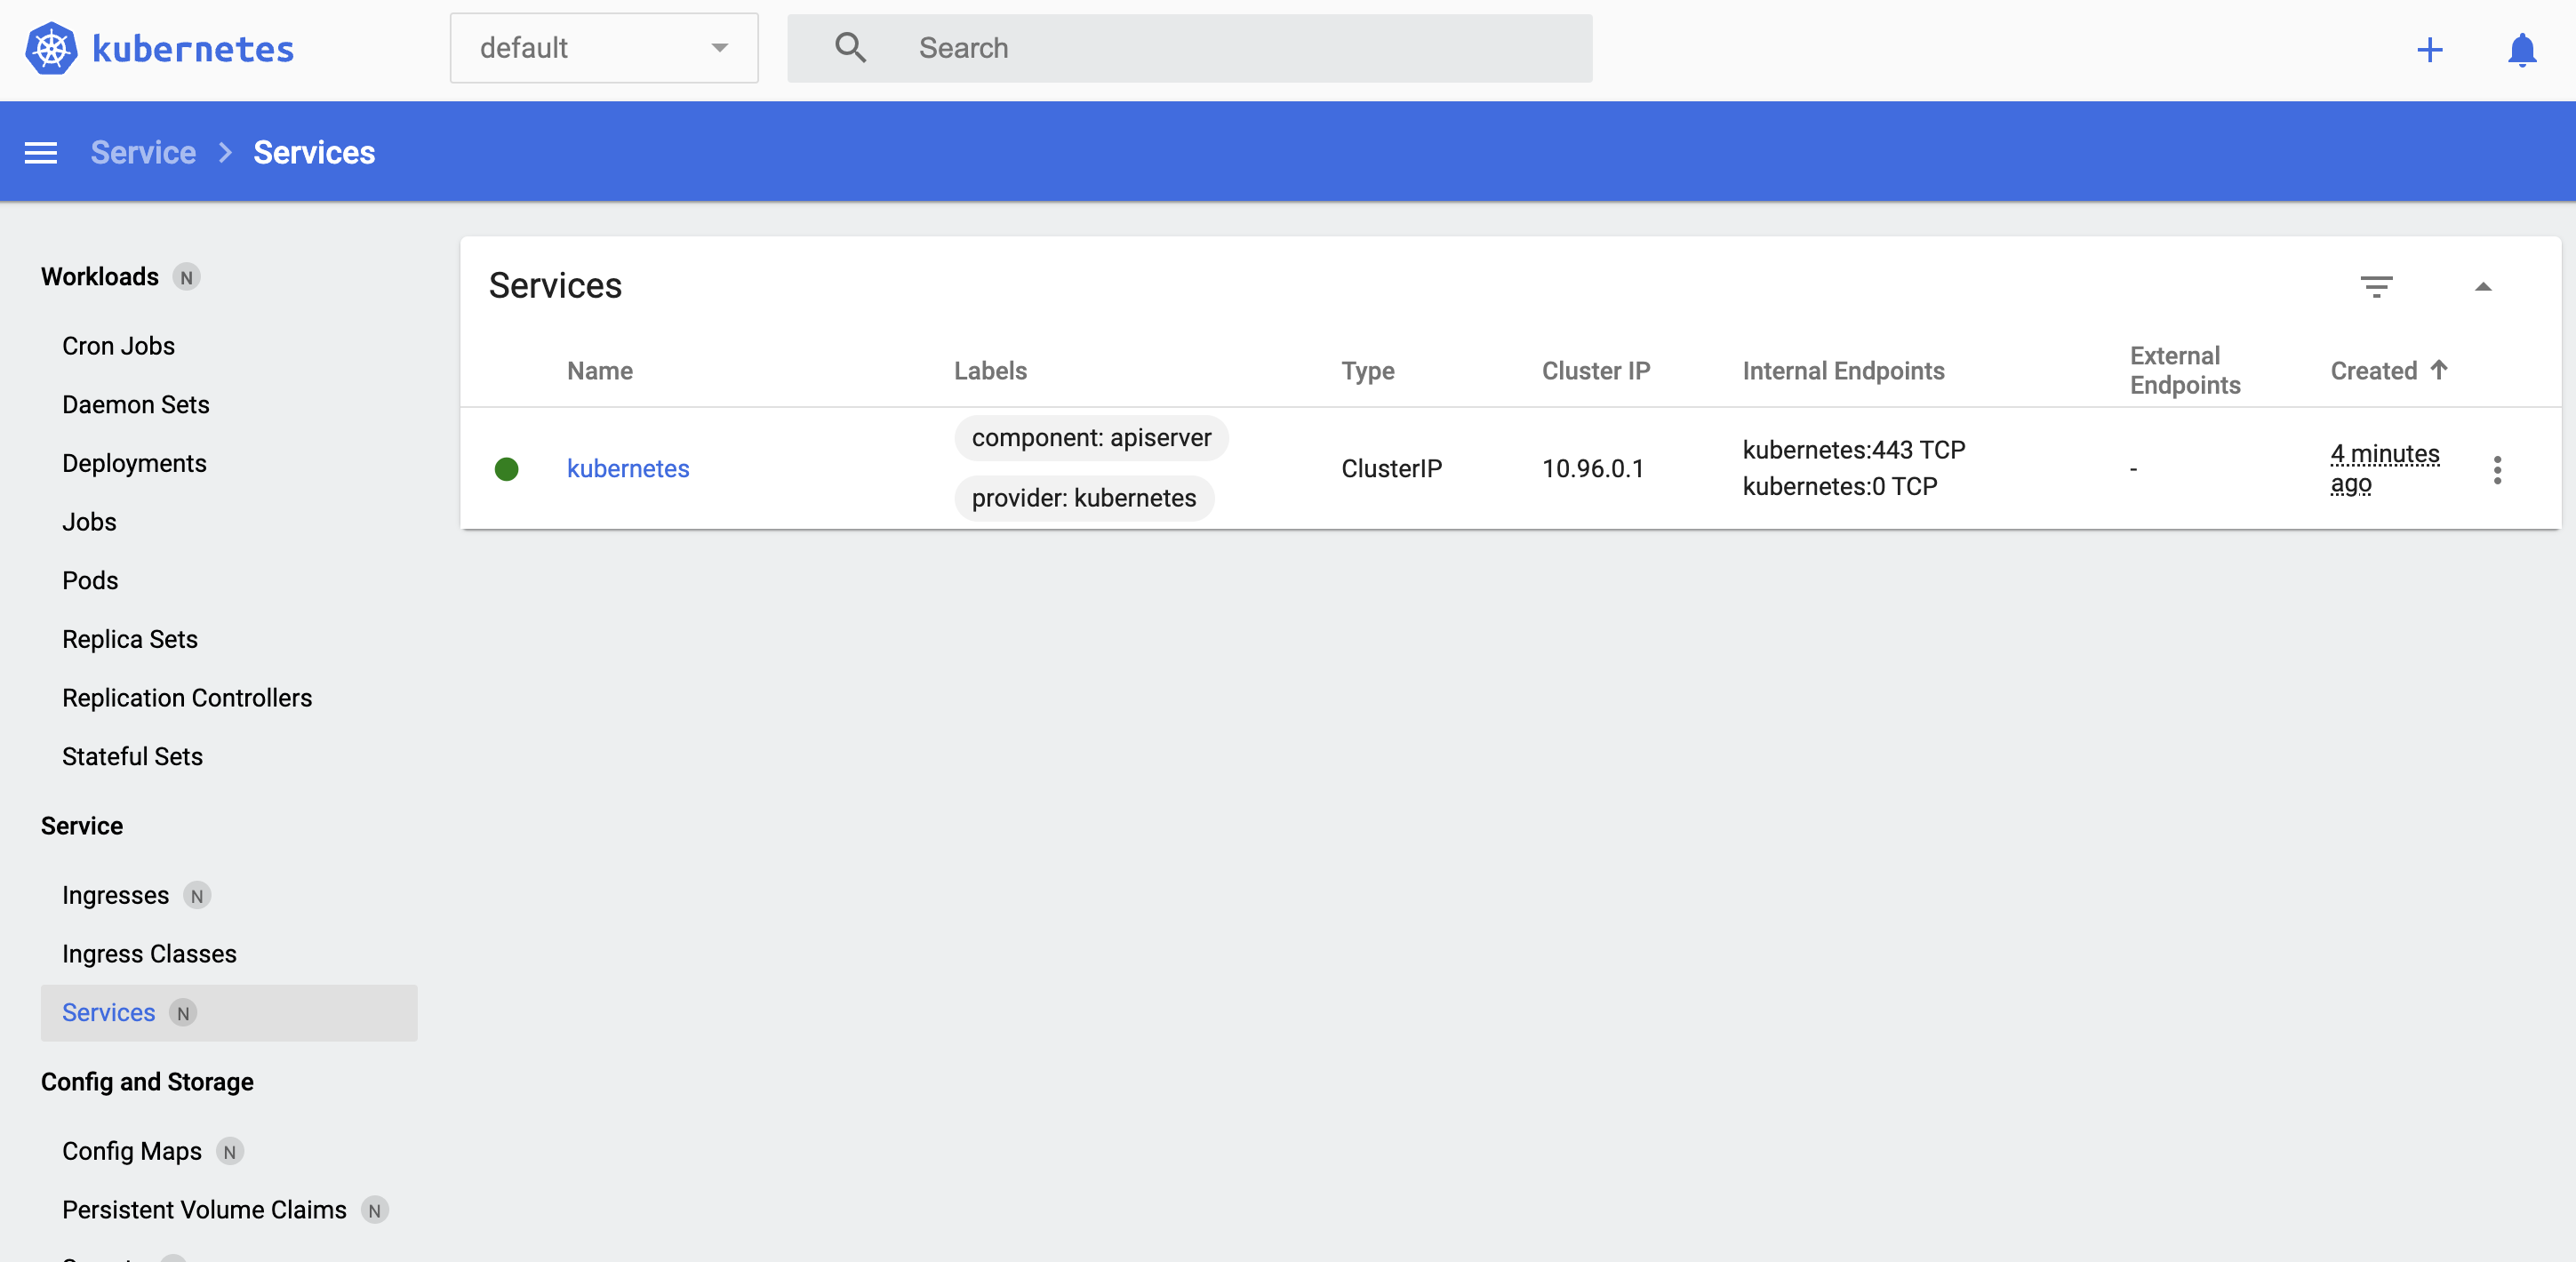Click the 'provider: kubernetes' label chip
The width and height of the screenshot is (2576, 1262).
(x=1084, y=498)
